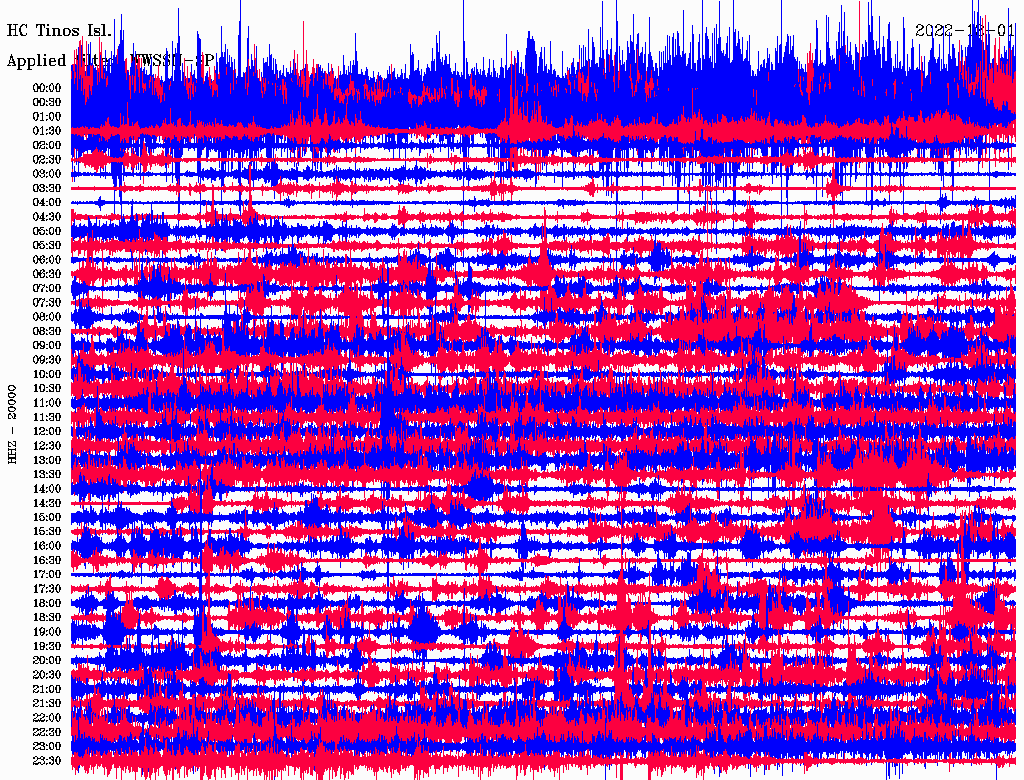Viewport: 1024px width, 780px height.
Task: Click the date stamp starting with 2022
Action: tap(965, 31)
